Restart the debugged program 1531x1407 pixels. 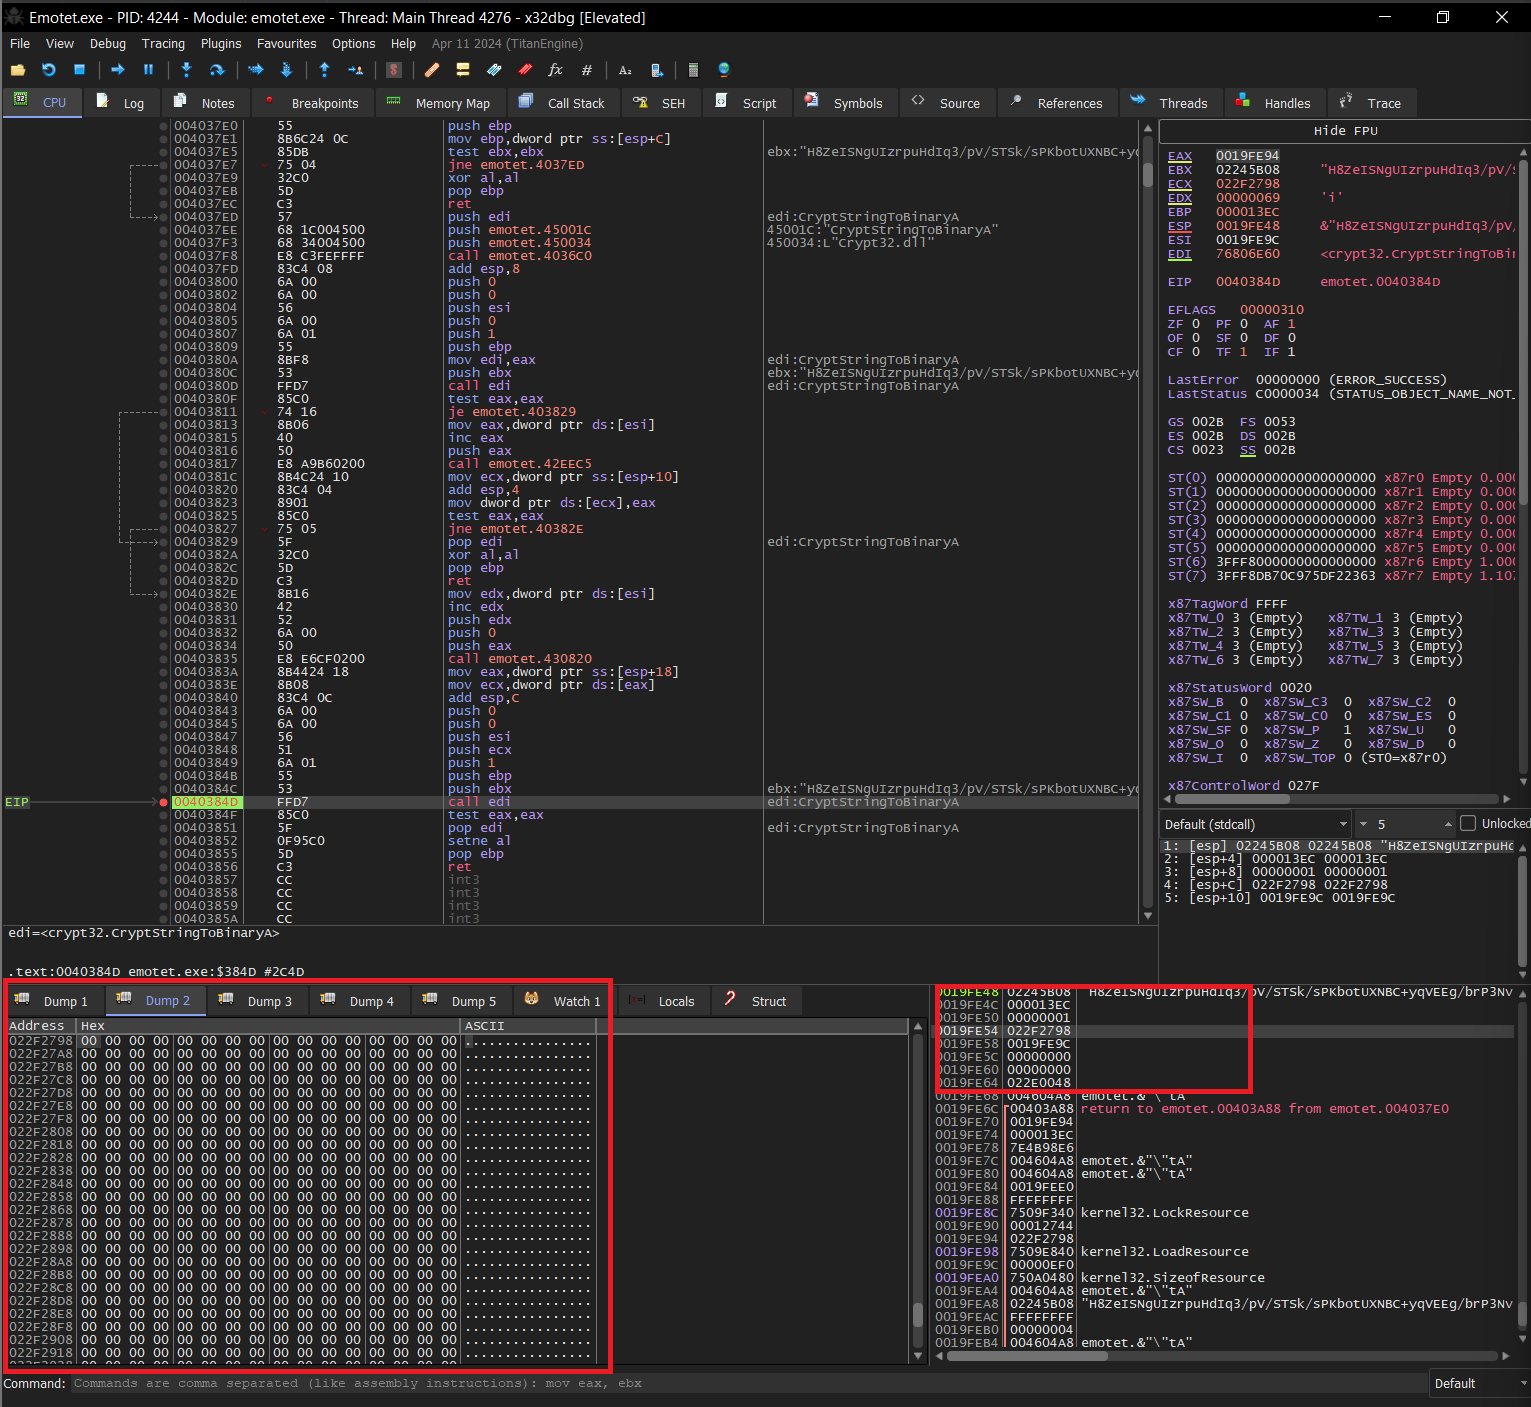(49, 70)
